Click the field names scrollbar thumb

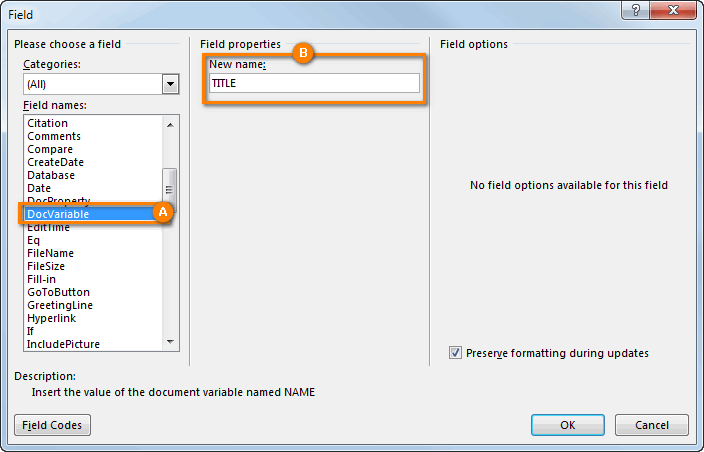coord(169,190)
